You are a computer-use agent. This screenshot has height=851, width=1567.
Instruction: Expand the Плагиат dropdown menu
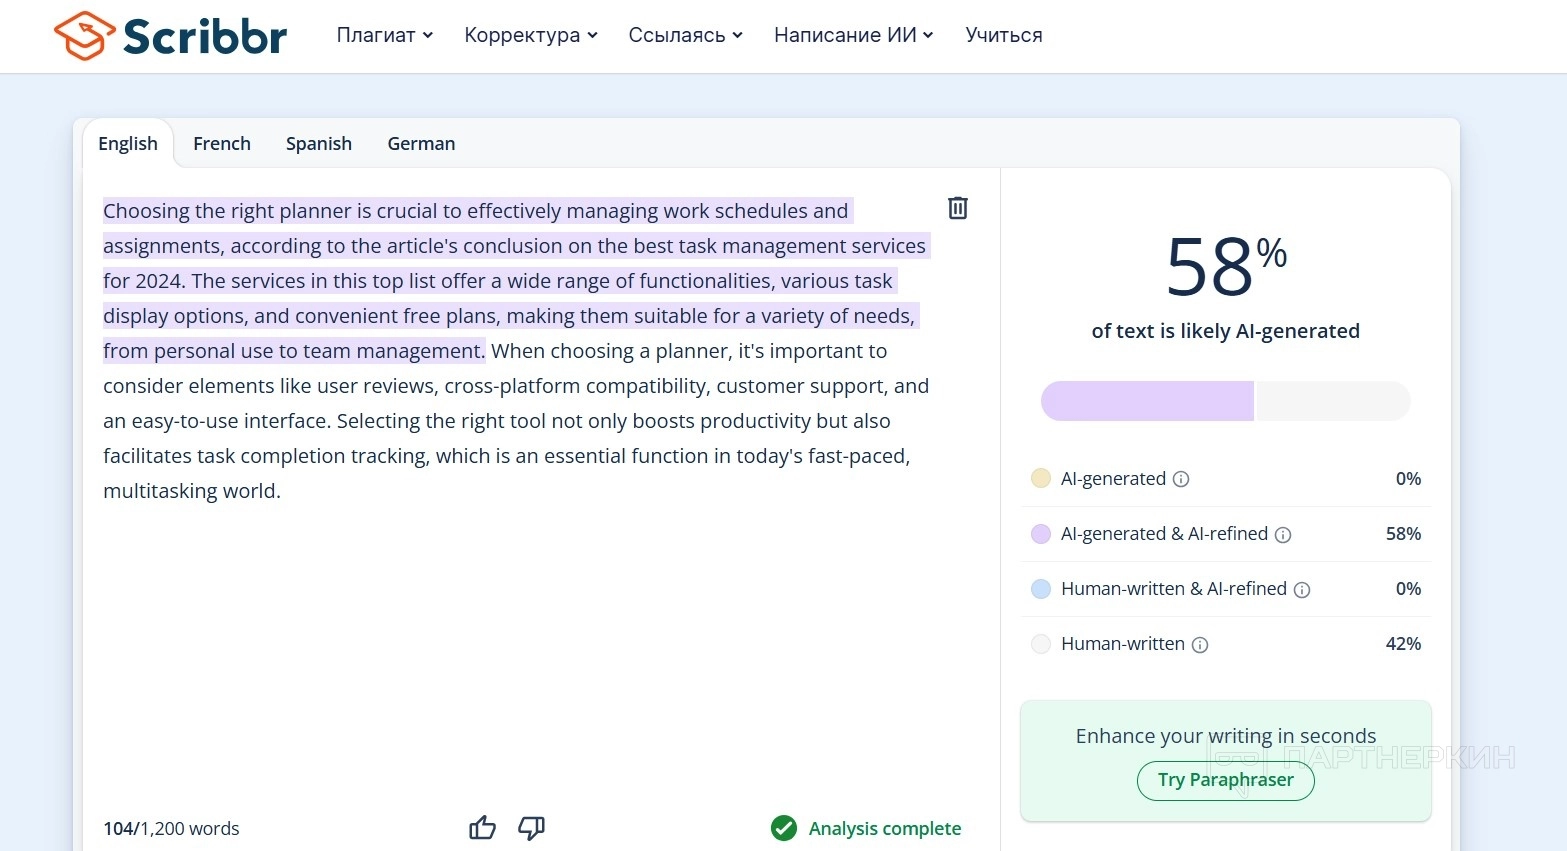pyautogui.click(x=385, y=35)
